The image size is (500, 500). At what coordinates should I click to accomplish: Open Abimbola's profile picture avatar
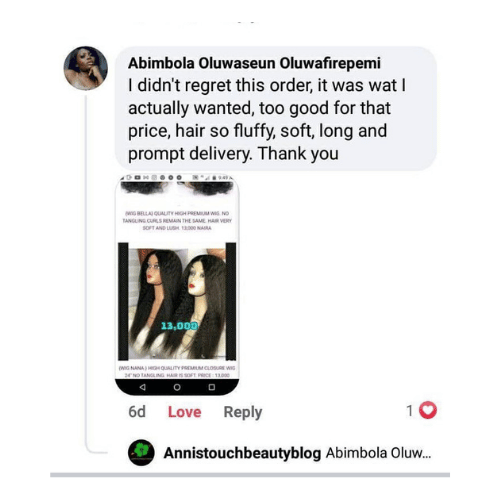pyautogui.click(x=86, y=68)
